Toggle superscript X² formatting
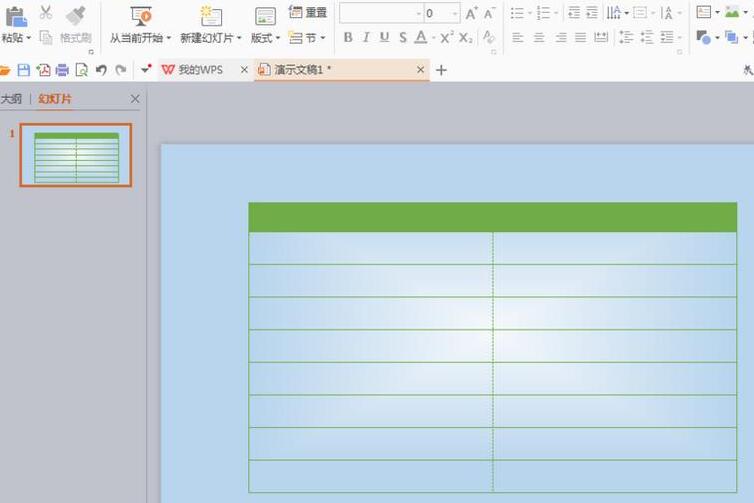This screenshot has width=754, height=503. pyautogui.click(x=447, y=37)
